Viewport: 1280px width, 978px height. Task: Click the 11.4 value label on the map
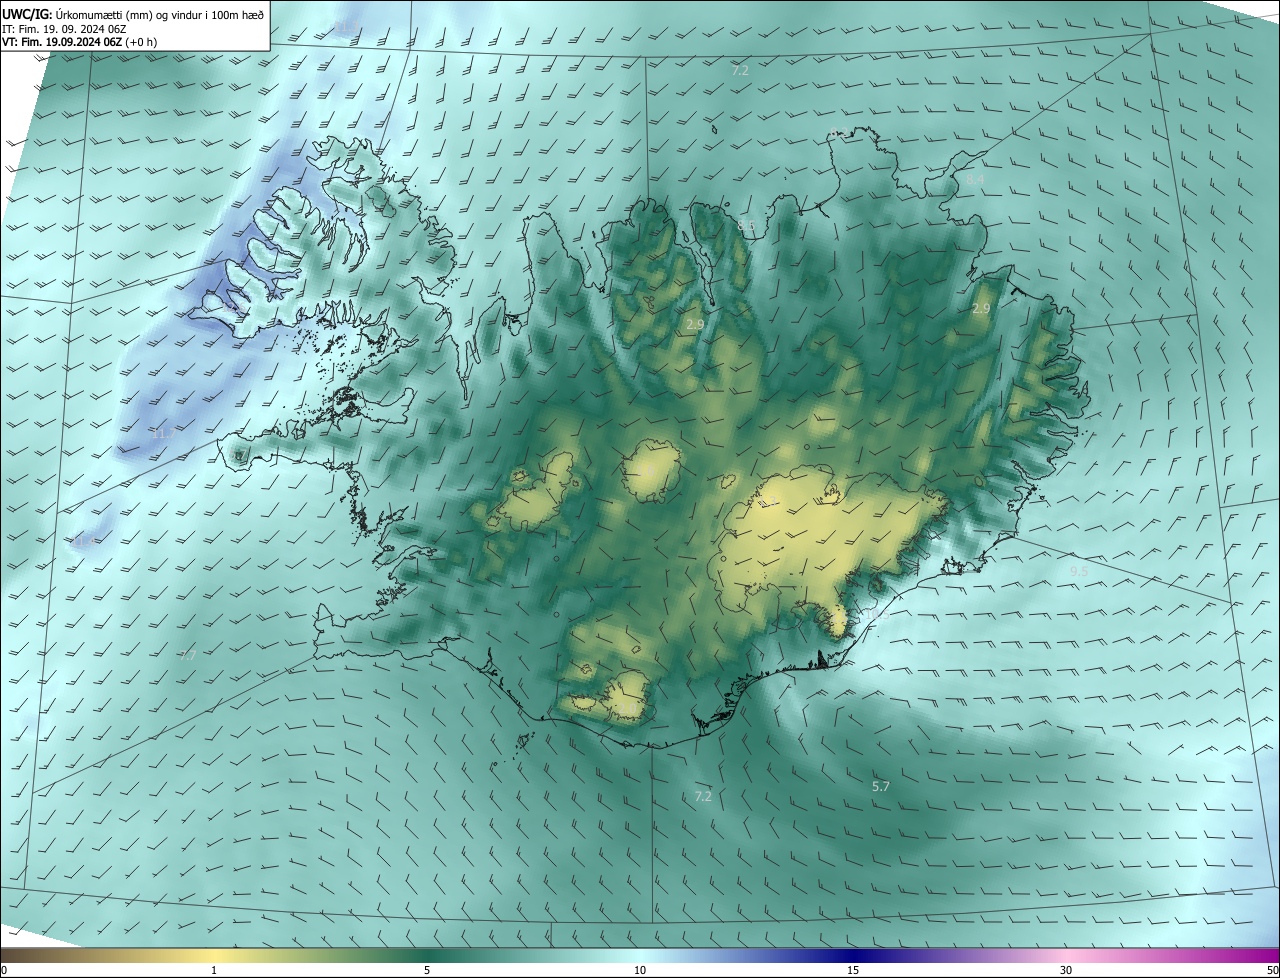tap(85, 542)
